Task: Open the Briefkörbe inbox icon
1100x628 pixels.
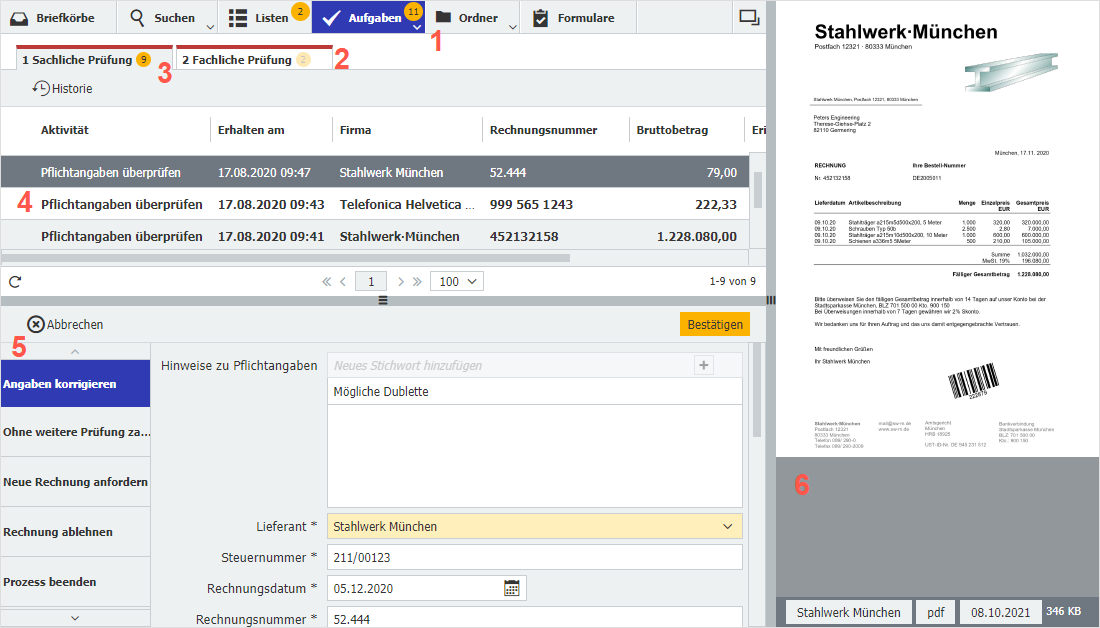Action: pos(19,17)
